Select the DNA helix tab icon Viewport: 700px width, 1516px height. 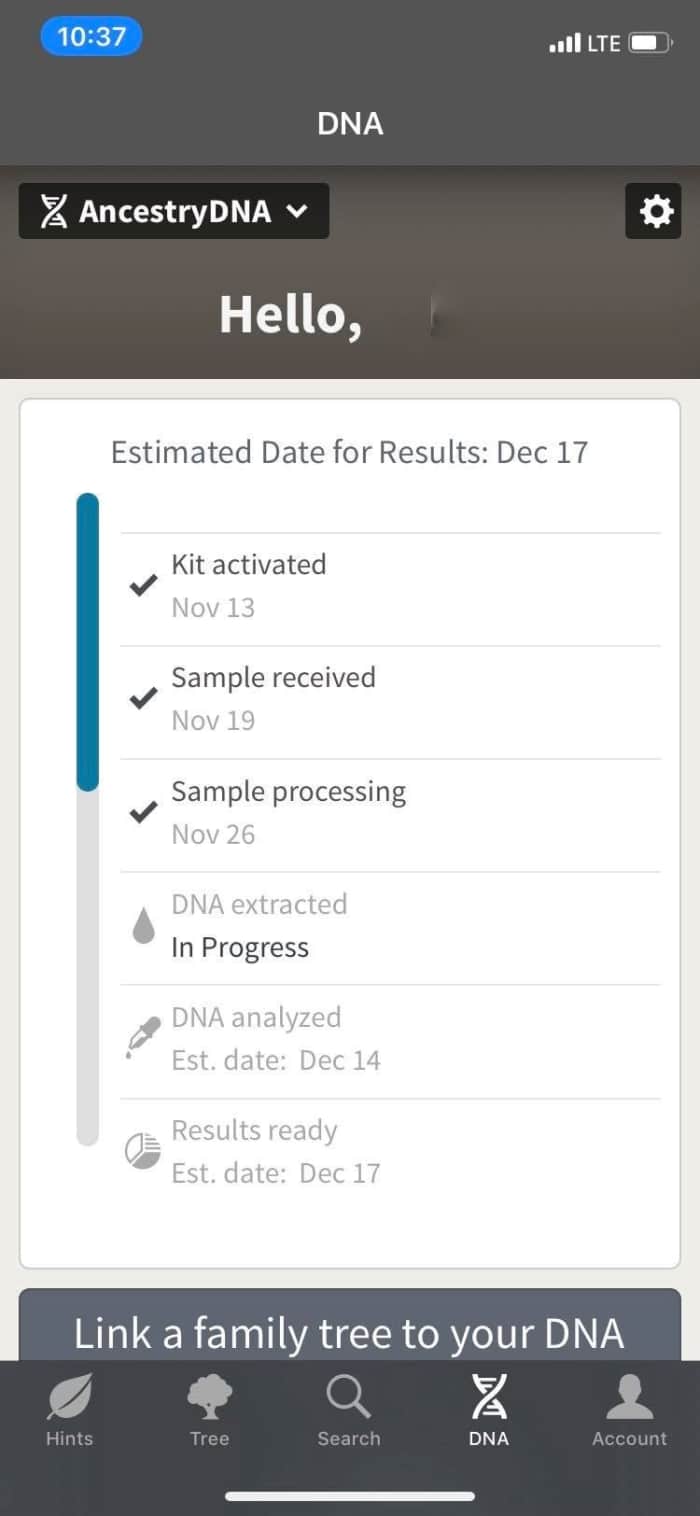tap(489, 1397)
